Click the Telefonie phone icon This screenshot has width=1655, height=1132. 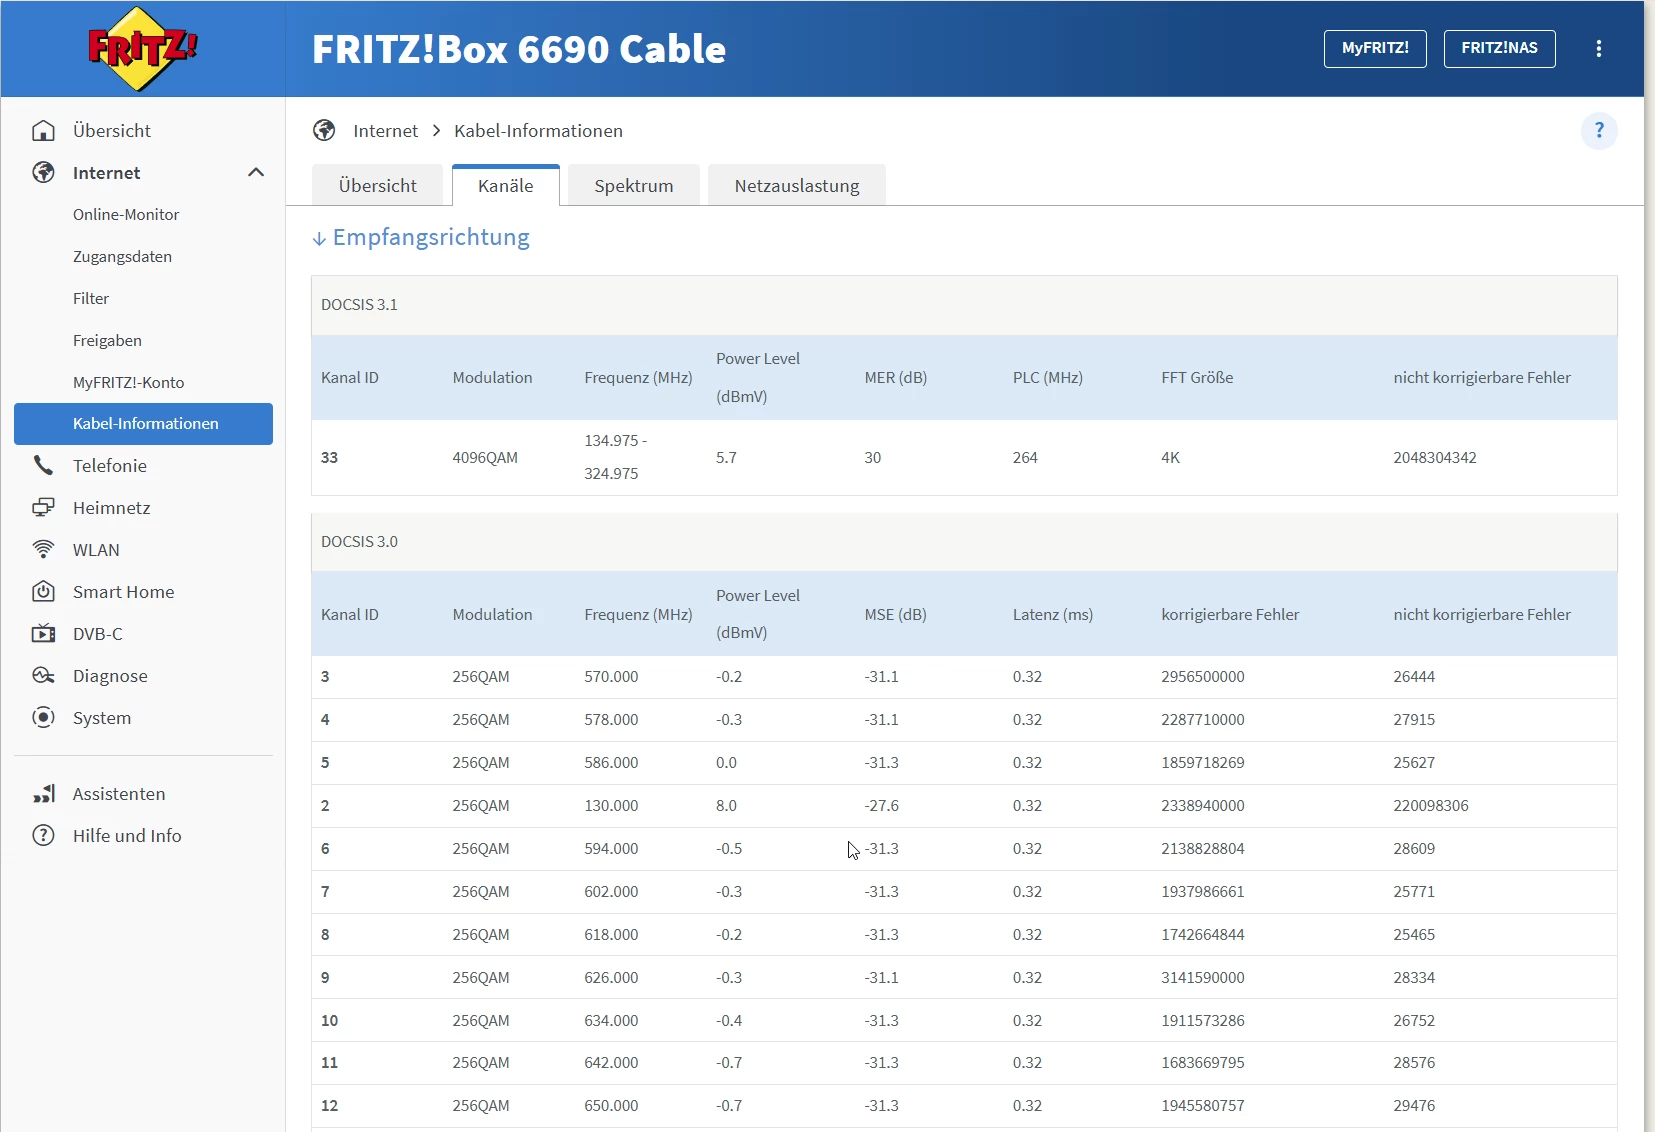[43, 466]
